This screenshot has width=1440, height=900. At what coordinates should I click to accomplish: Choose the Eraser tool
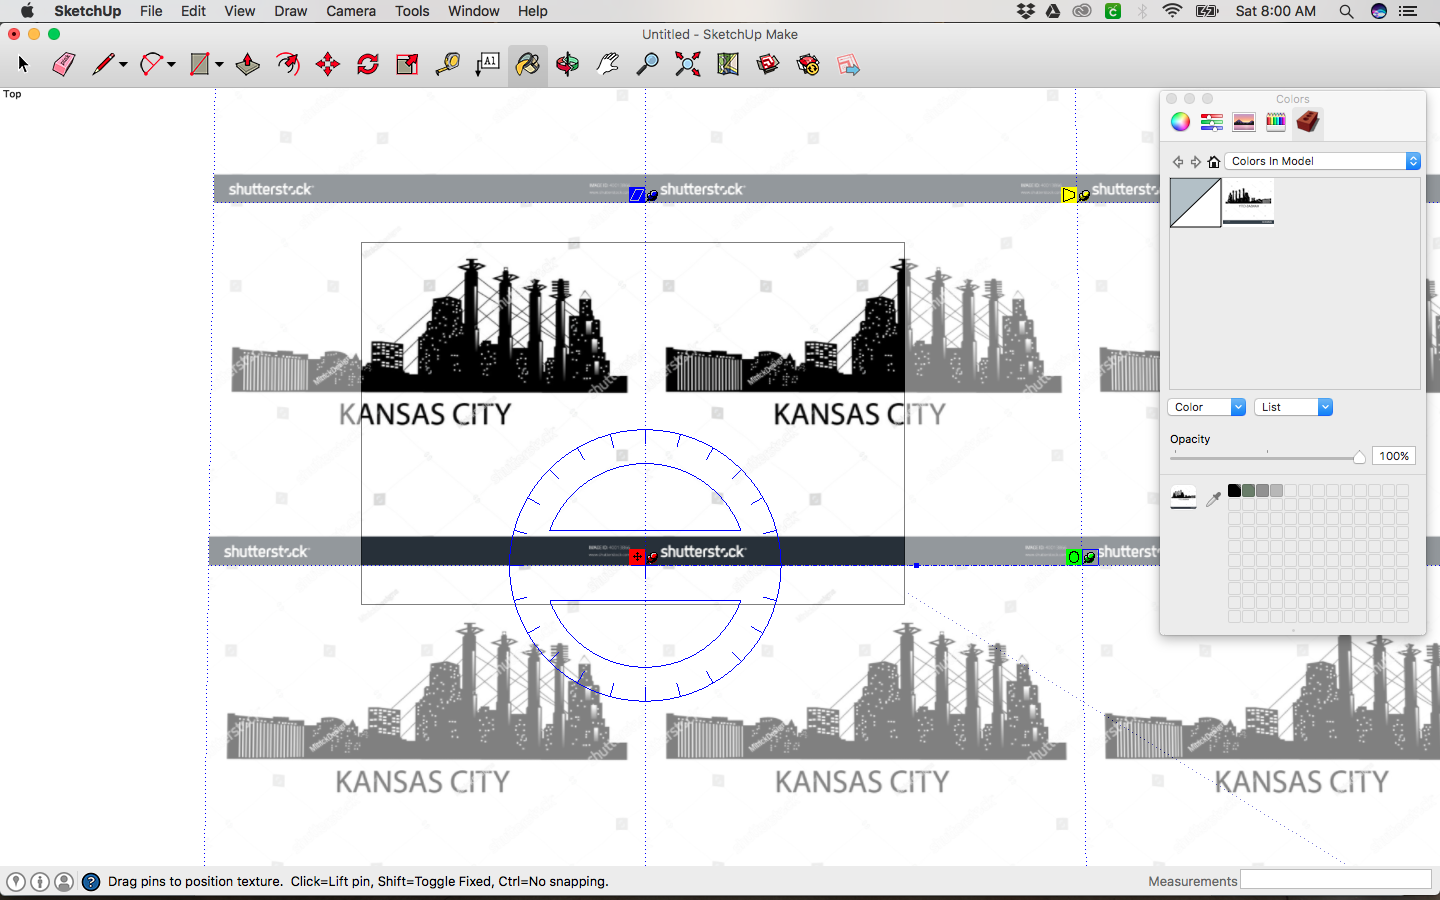pyautogui.click(x=63, y=65)
